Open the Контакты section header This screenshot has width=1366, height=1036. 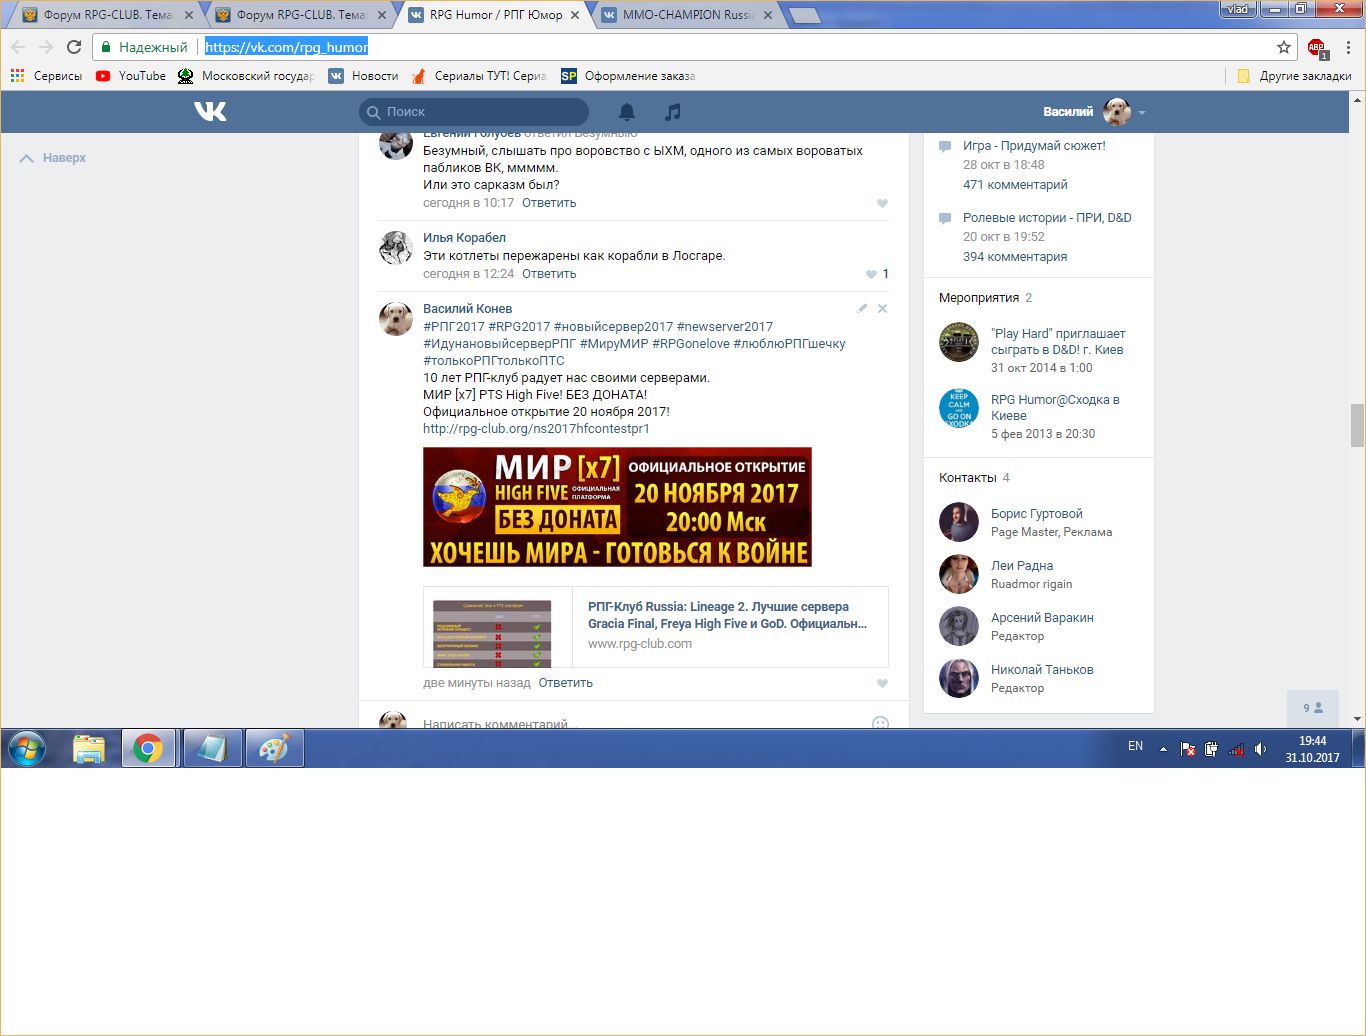point(968,478)
